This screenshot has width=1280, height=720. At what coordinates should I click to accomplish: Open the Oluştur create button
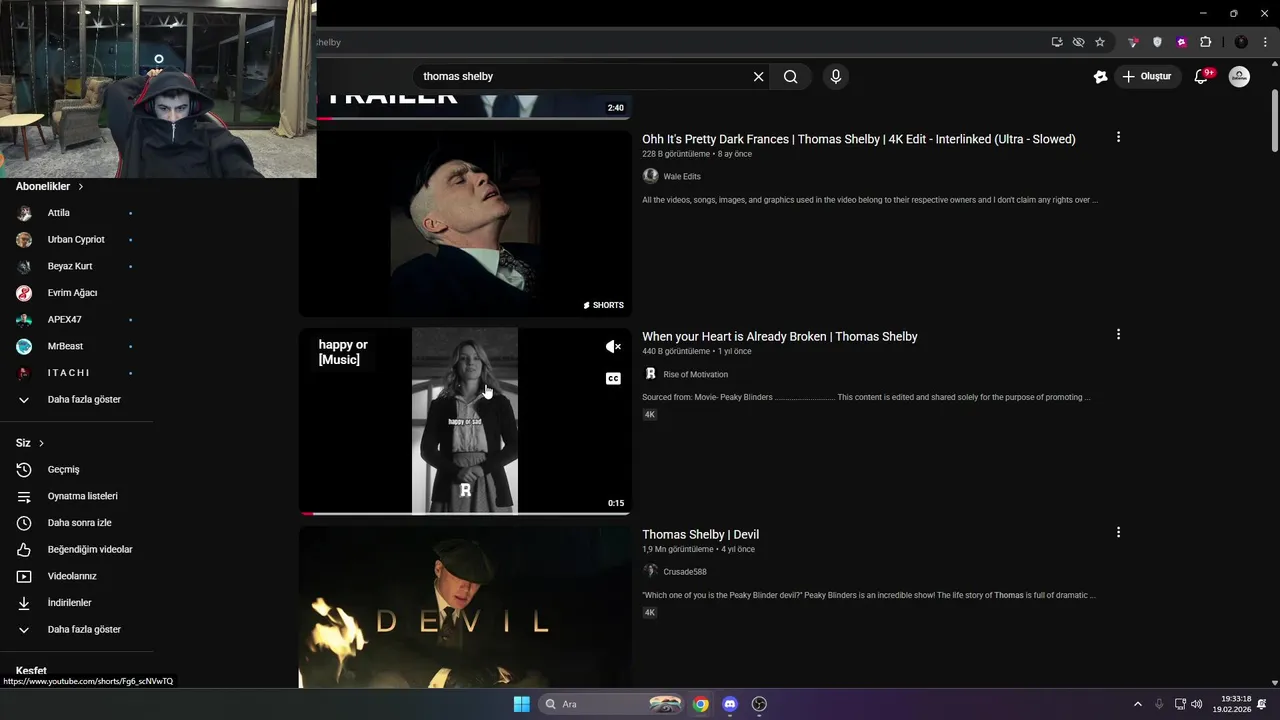(x=1149, y=76)
